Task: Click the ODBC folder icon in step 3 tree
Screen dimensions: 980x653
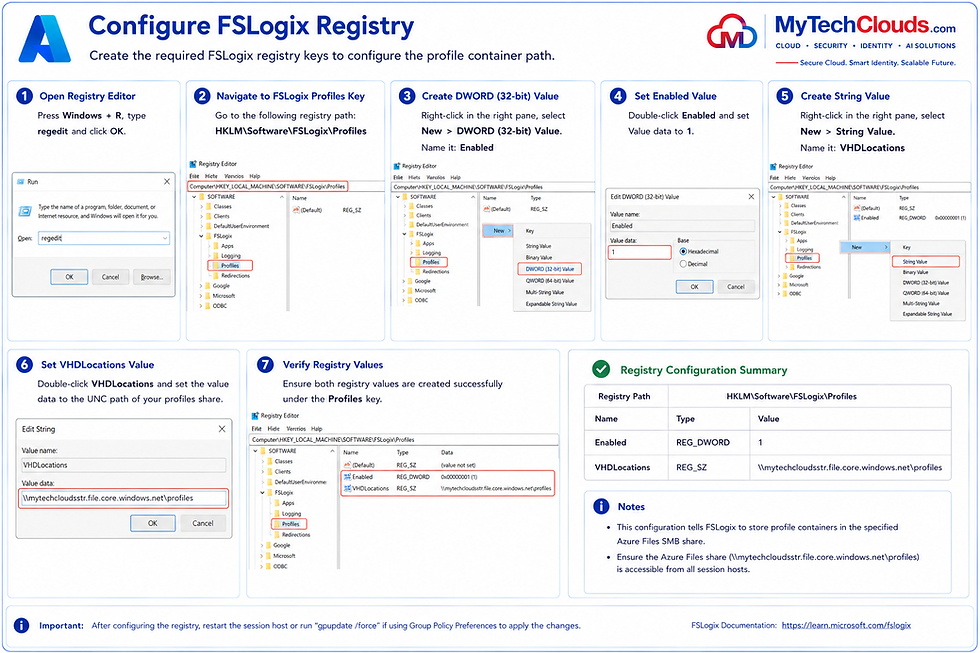Action: (x=411, y=300)
